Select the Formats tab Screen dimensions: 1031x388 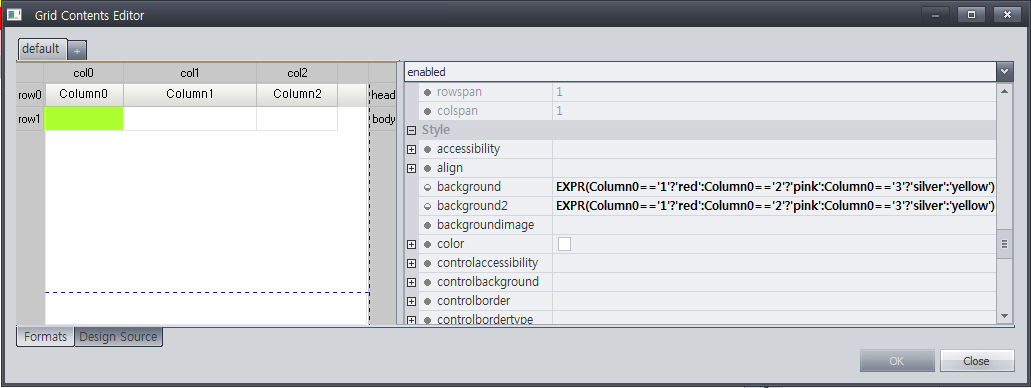point(45,337)
